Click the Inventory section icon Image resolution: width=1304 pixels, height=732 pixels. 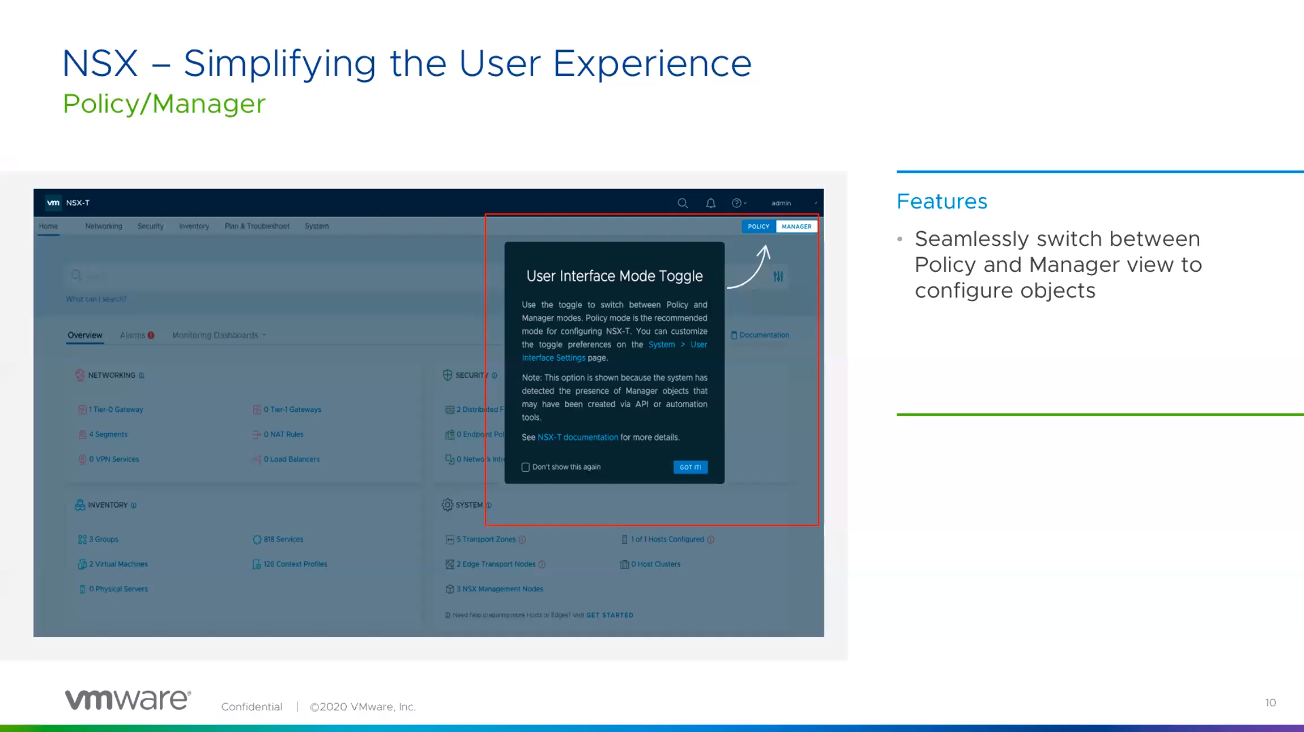click(x=80, y=505)
